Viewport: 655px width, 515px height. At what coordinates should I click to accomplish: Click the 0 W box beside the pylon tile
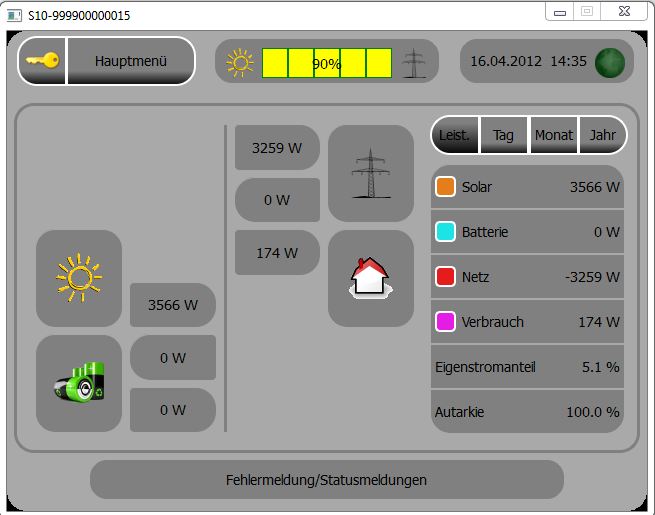277,200
